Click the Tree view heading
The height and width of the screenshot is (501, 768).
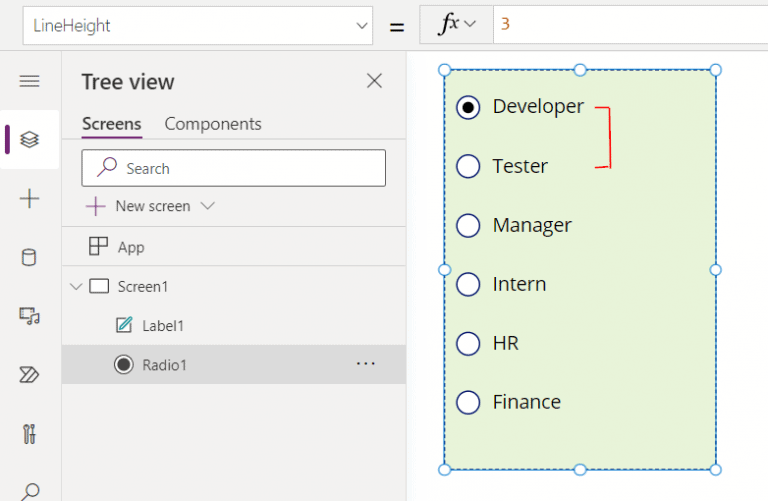pos(128,82)
